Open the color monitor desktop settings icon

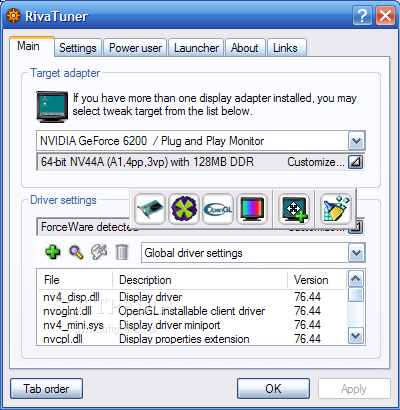(252, 209)
